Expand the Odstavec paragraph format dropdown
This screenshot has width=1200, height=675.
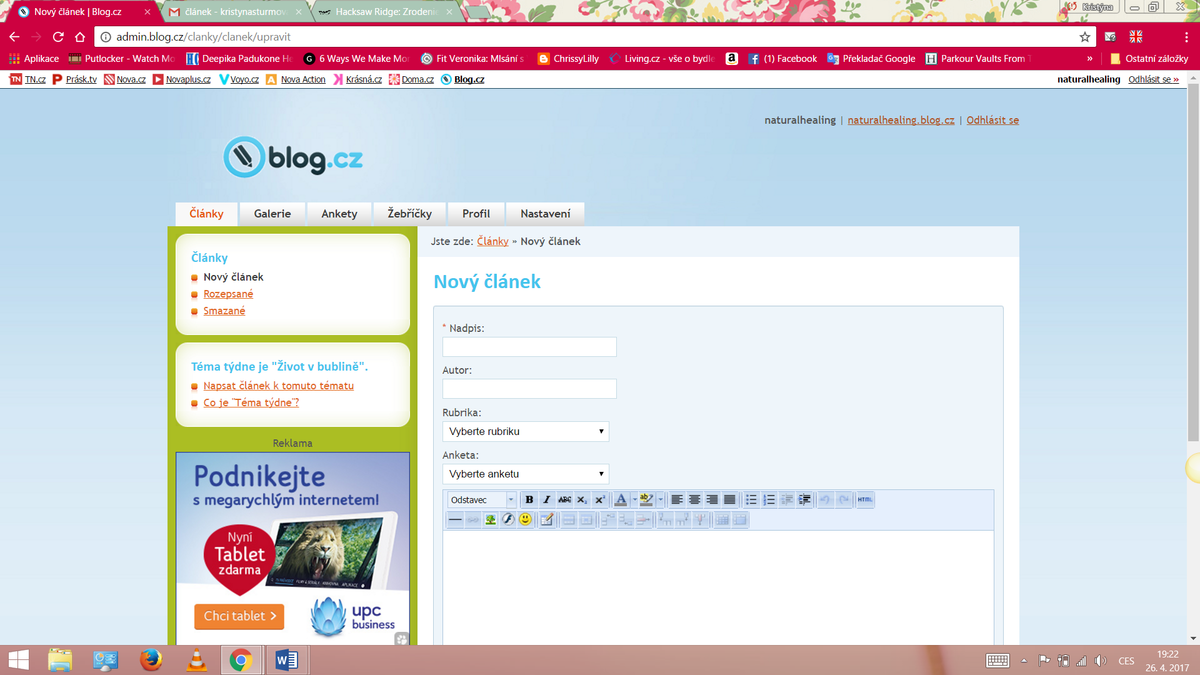(x=511, y=500)
